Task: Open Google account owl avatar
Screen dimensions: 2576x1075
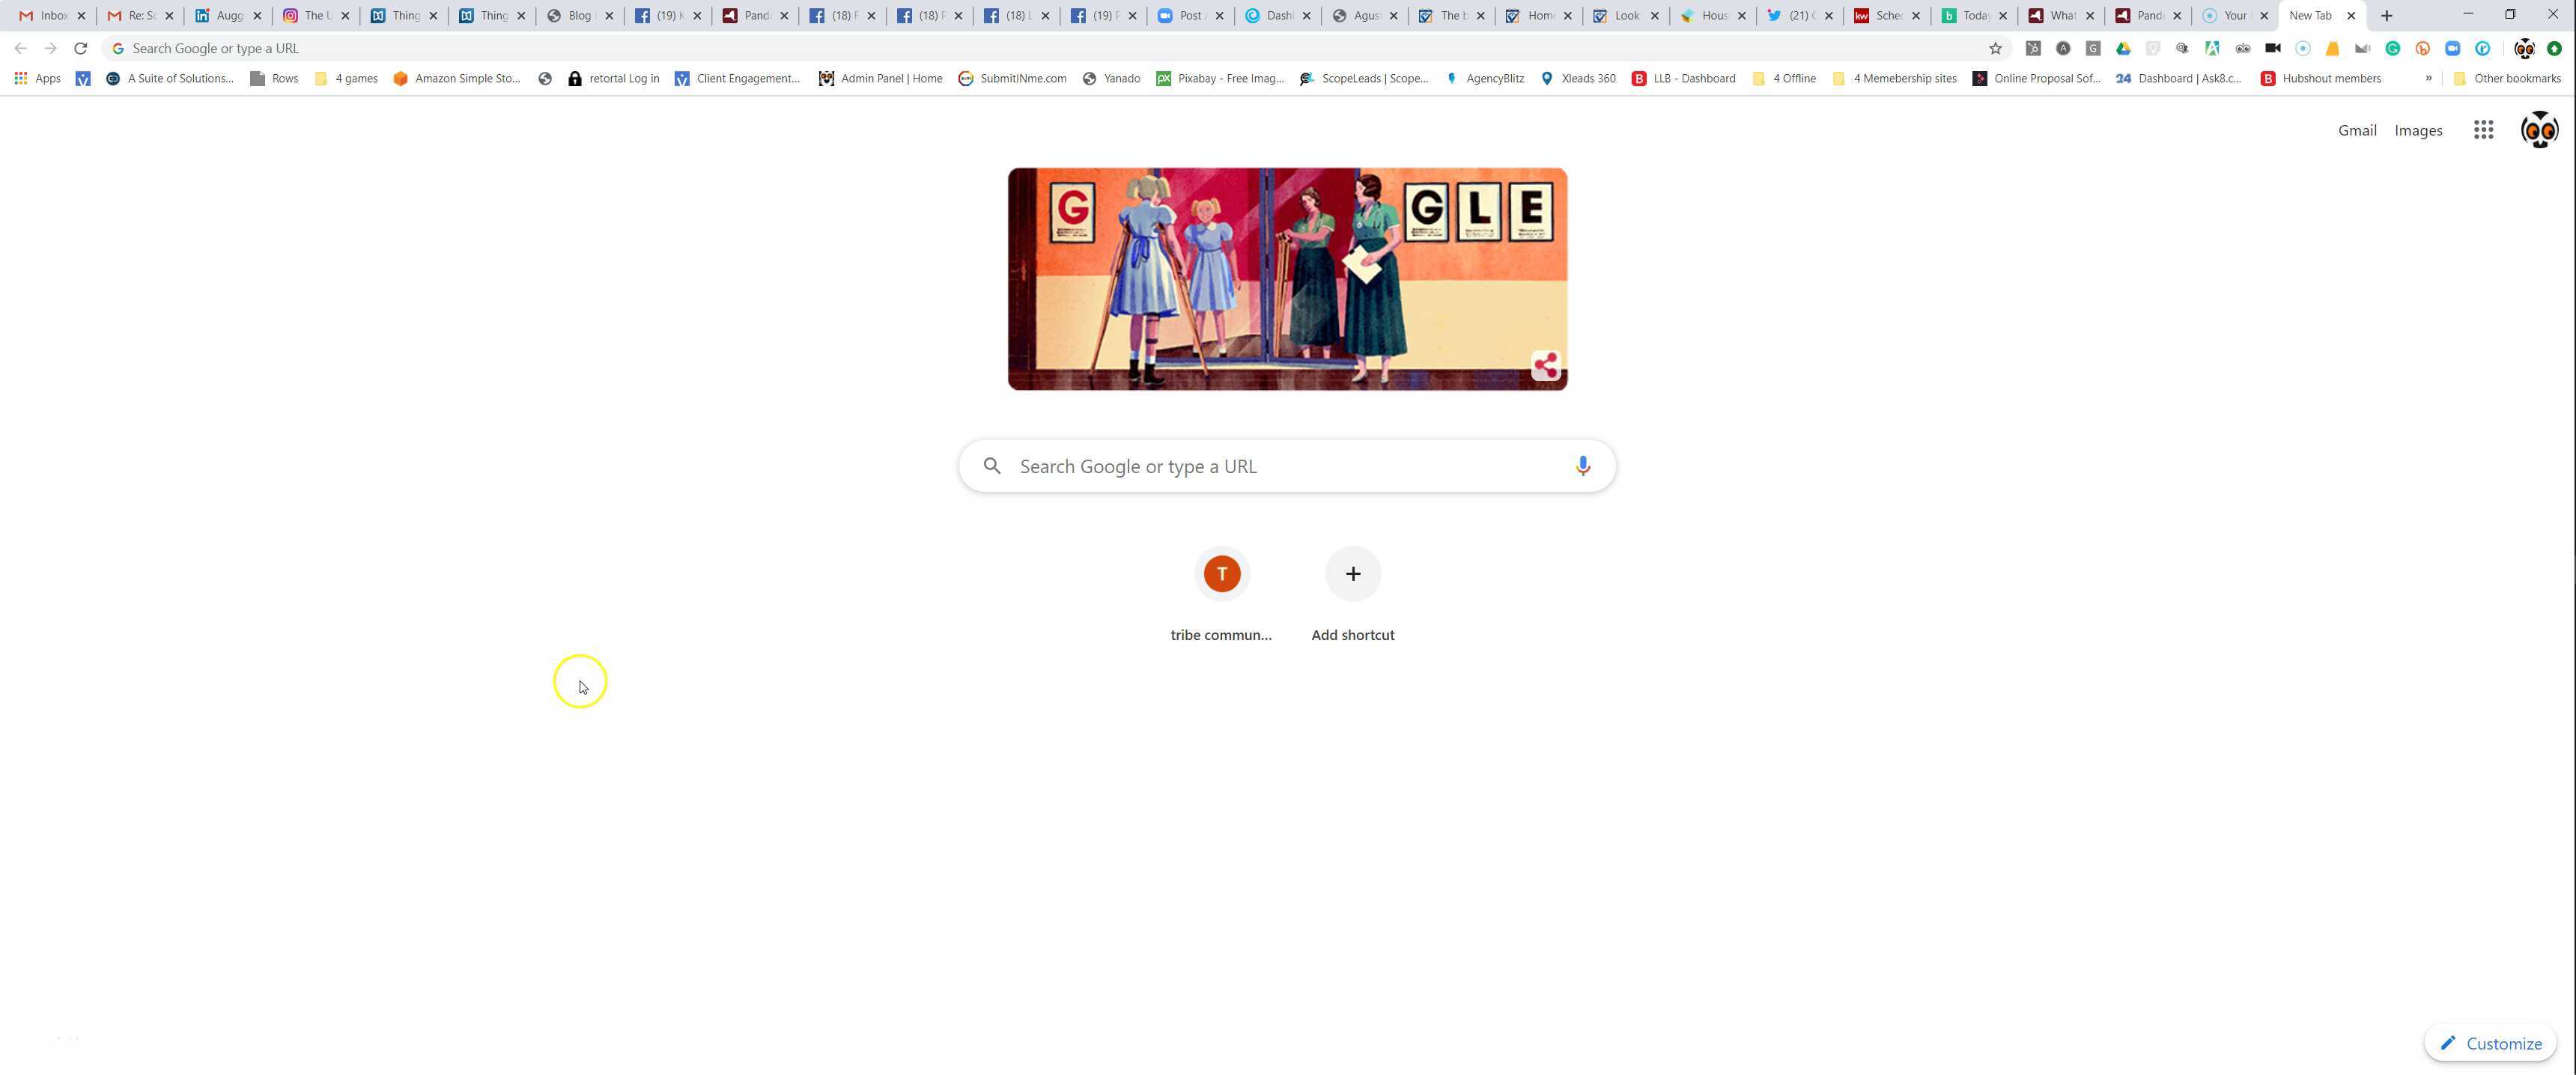Action: pyautogui.click(x=2539, y=130)
